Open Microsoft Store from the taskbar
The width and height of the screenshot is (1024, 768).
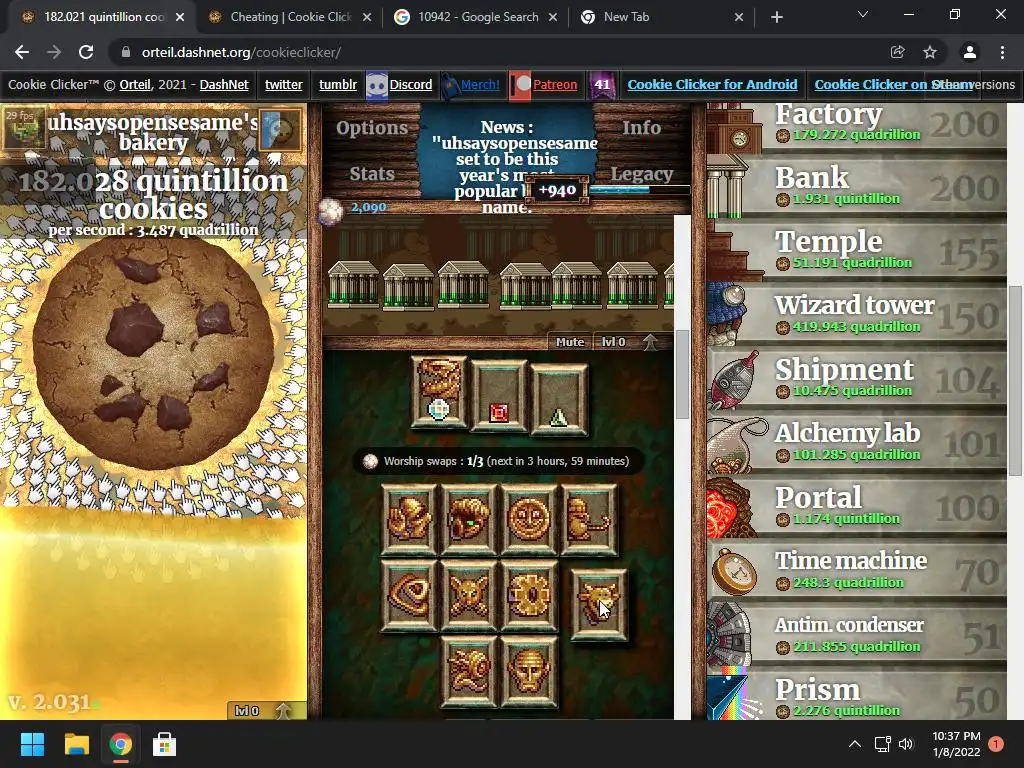[x=164, y=744]
